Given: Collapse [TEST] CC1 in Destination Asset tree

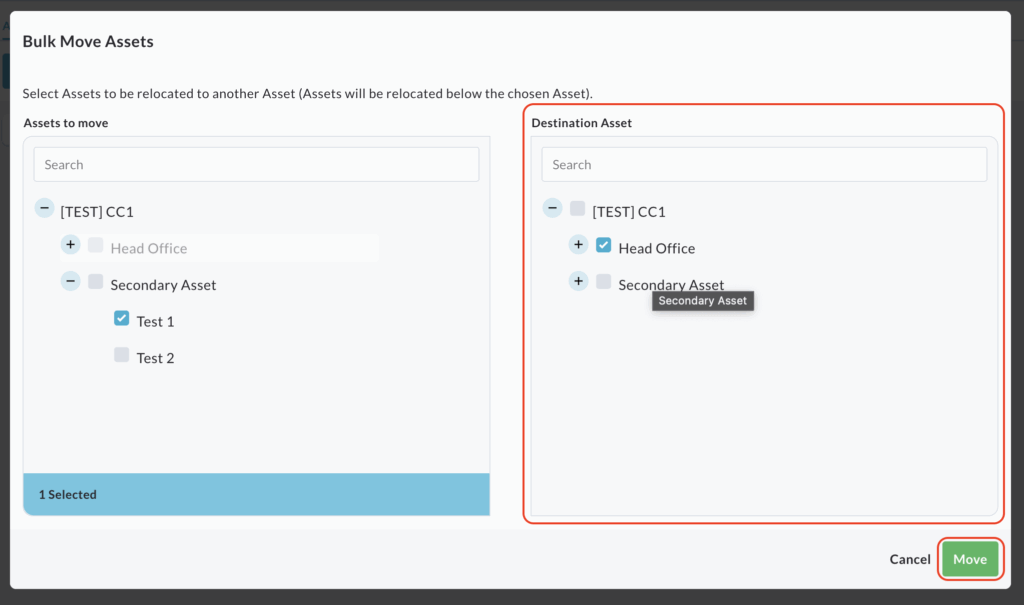Looking at the screenshot, I should coord(552,208).
